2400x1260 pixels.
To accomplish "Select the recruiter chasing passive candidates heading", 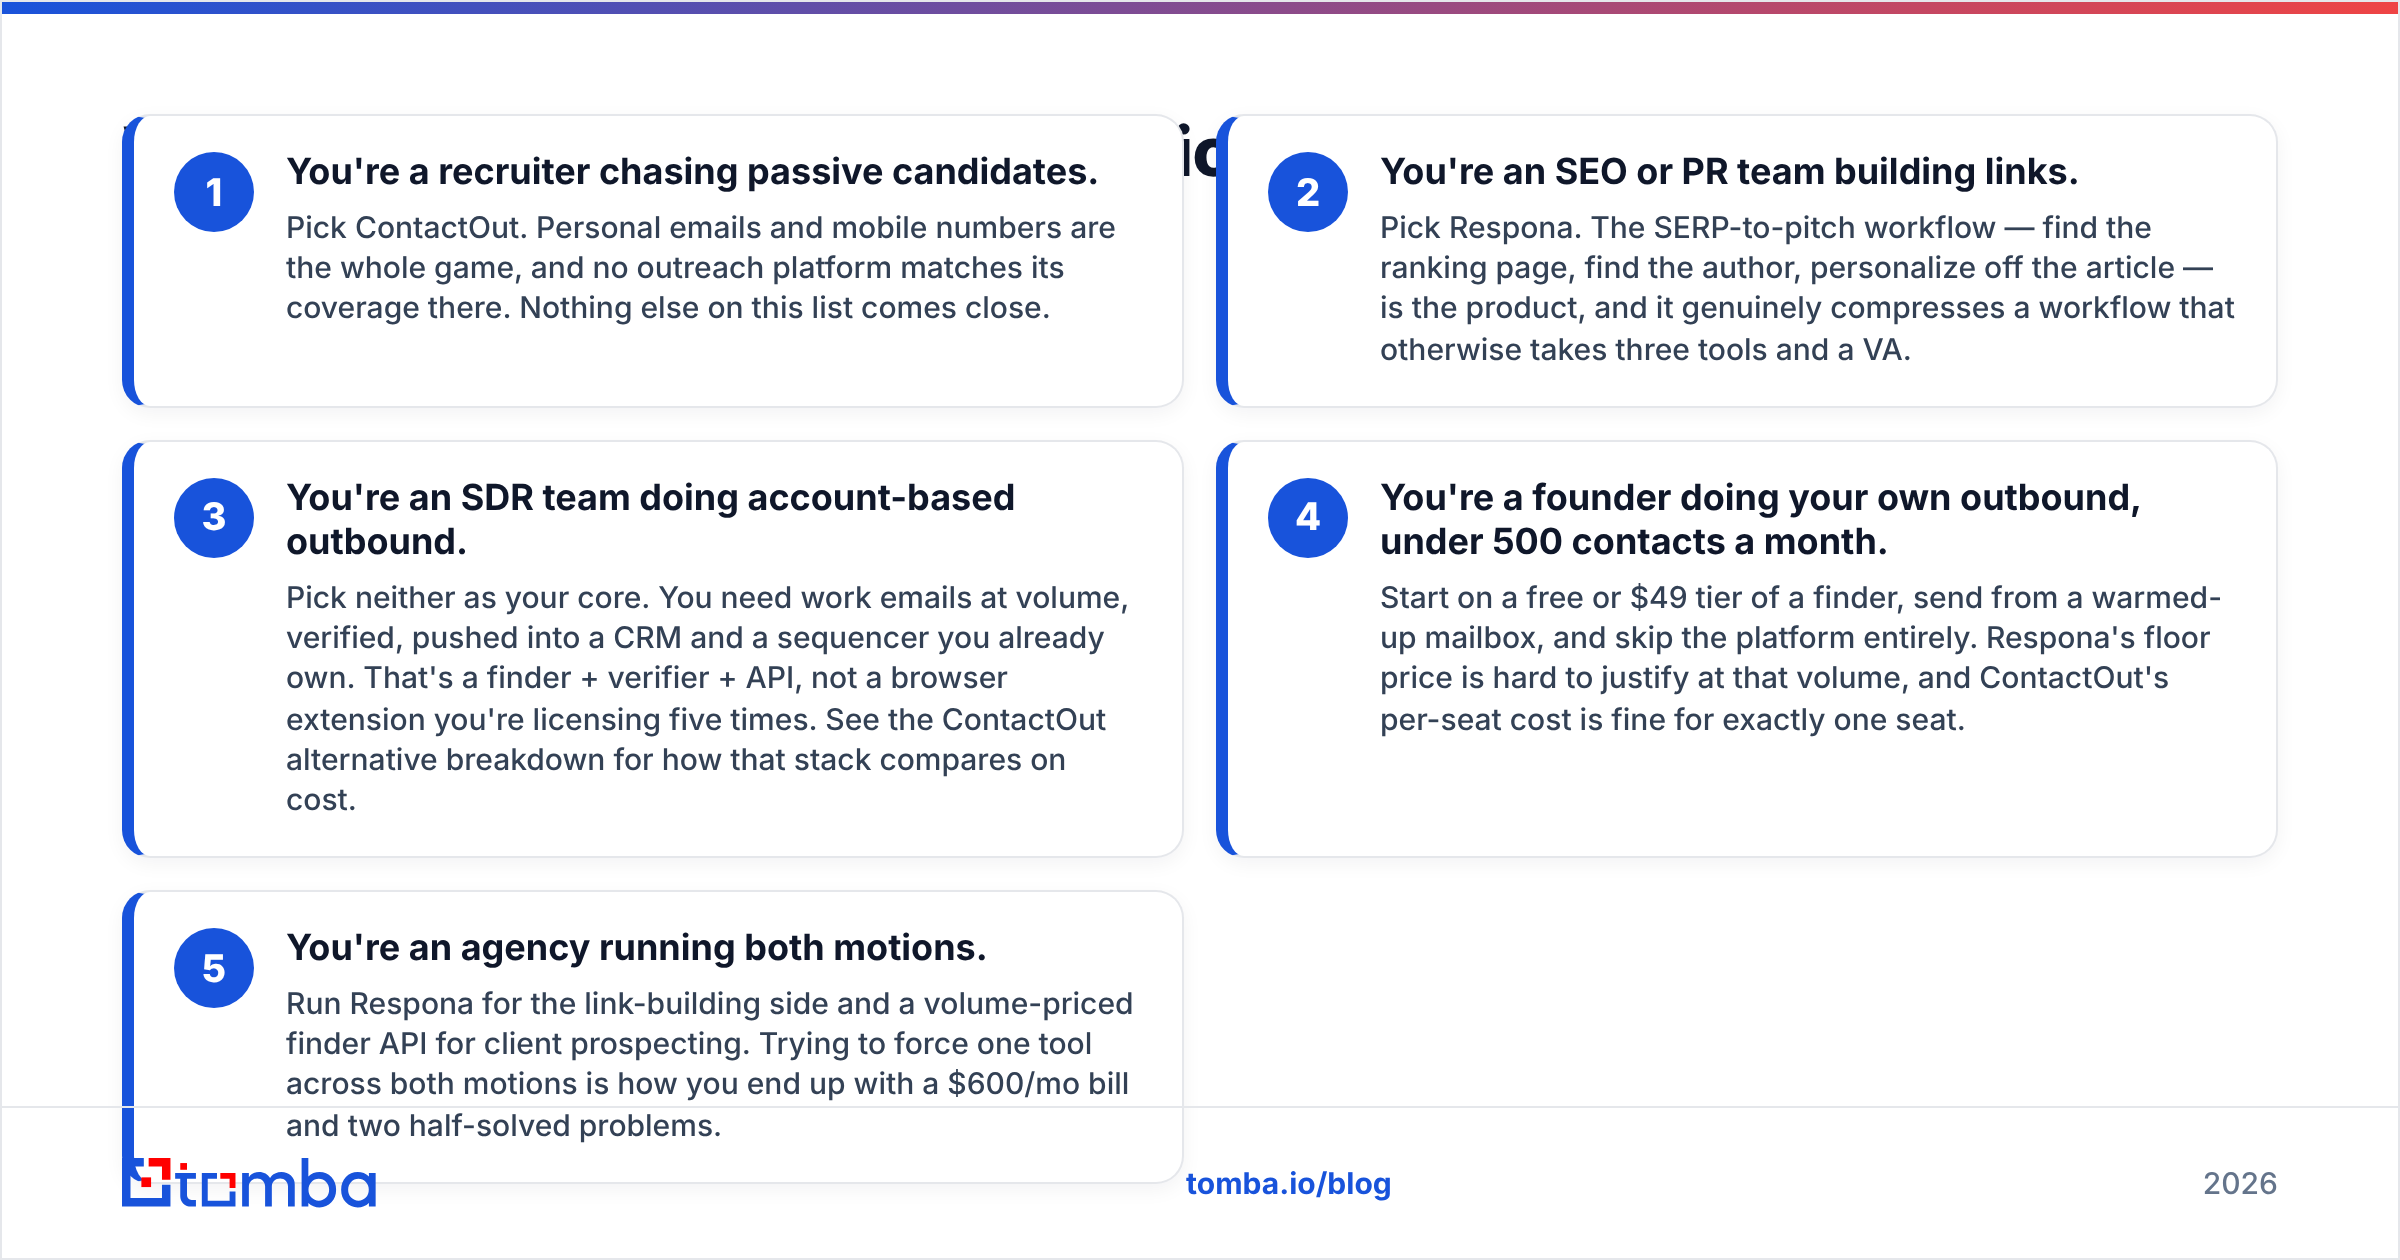I will 692,172.
